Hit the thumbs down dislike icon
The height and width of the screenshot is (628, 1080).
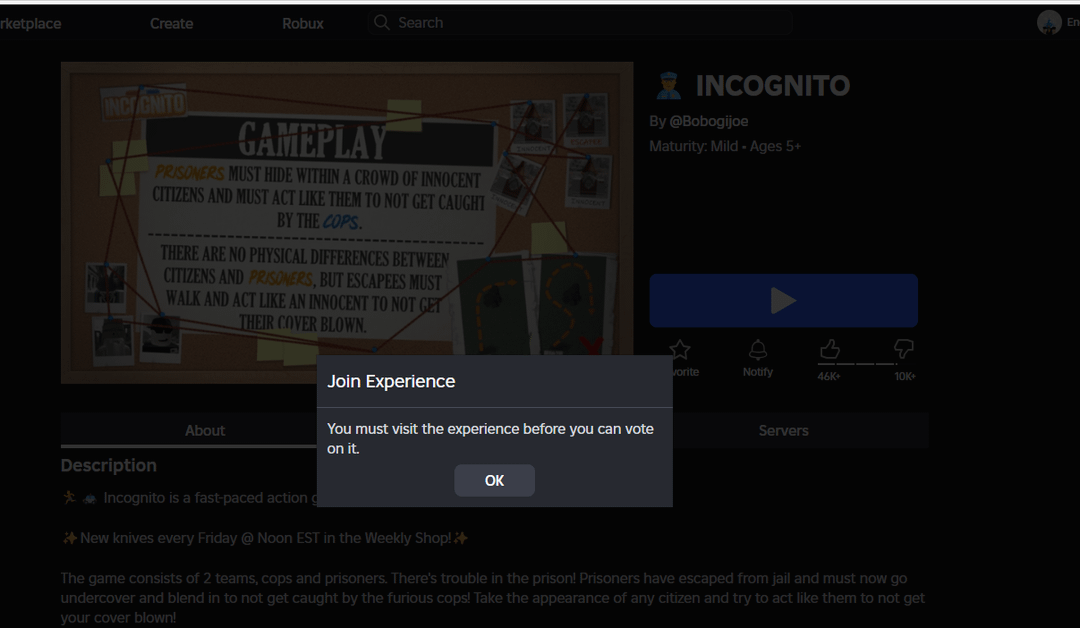point(904,349)
